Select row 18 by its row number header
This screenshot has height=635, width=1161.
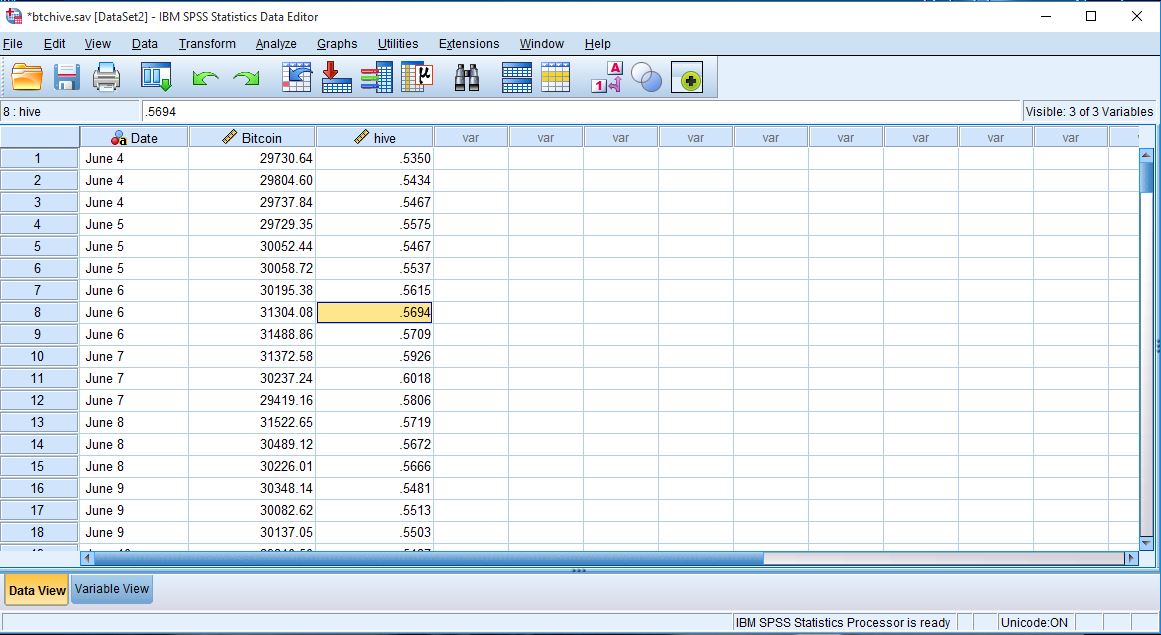(39, 532)
